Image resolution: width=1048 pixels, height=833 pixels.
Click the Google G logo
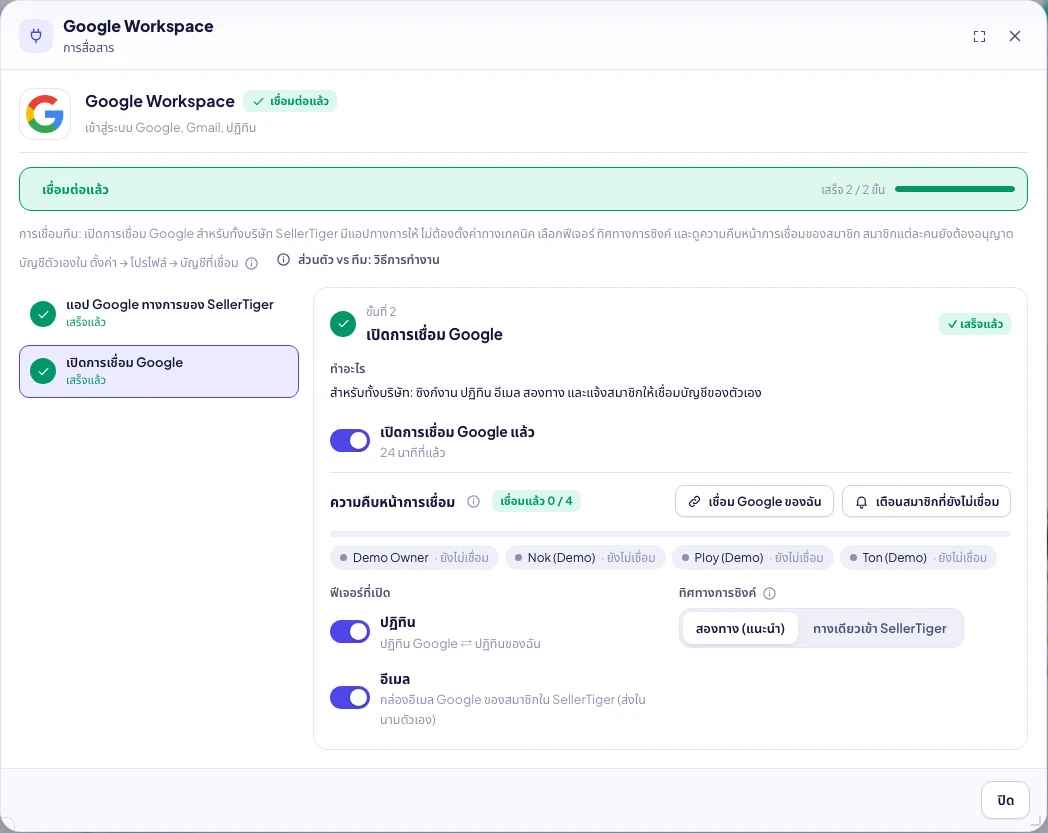pos(45,114)
